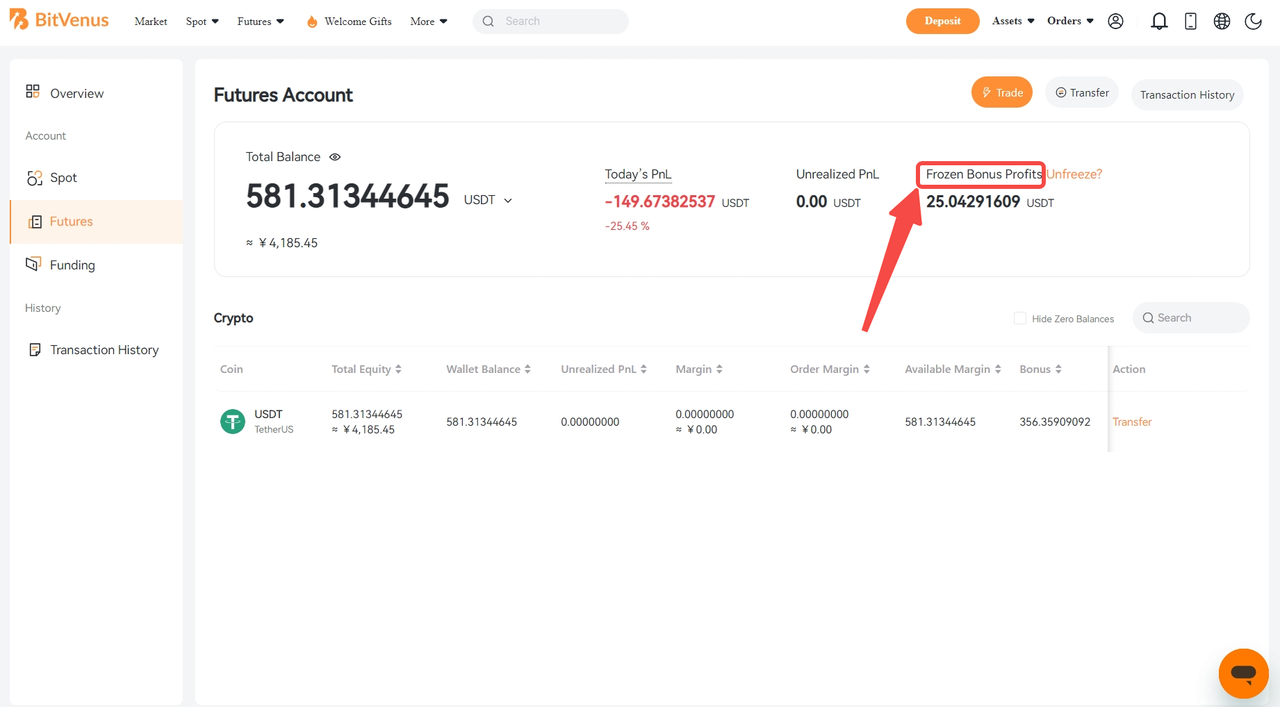
Task: Toggle dark mode moon icon
Action: pos(1253,21)
